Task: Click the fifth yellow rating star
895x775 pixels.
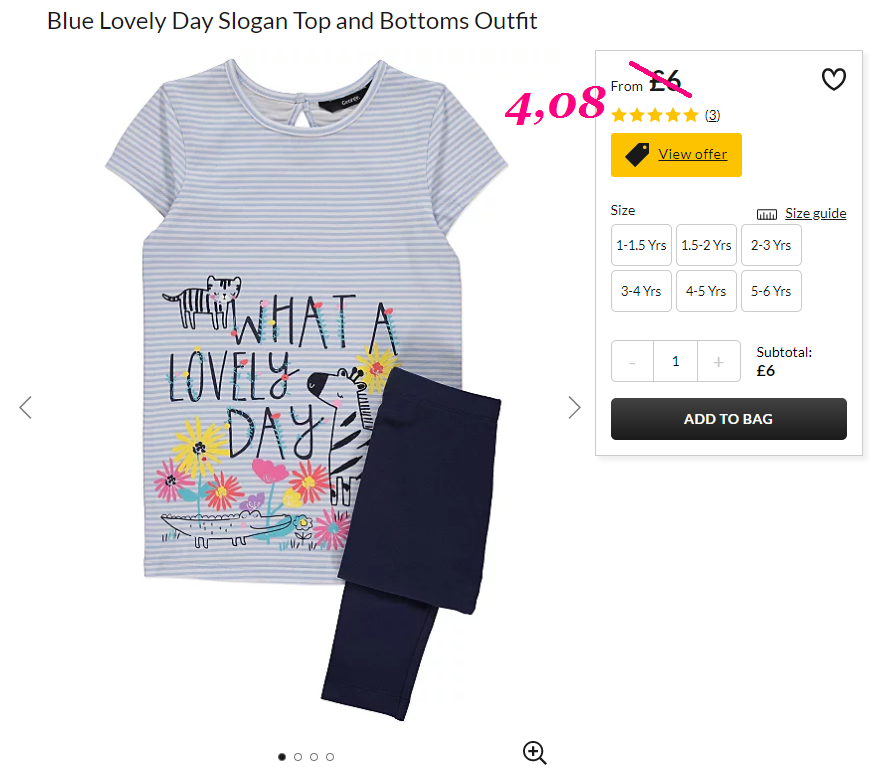Action: (691, 115)
